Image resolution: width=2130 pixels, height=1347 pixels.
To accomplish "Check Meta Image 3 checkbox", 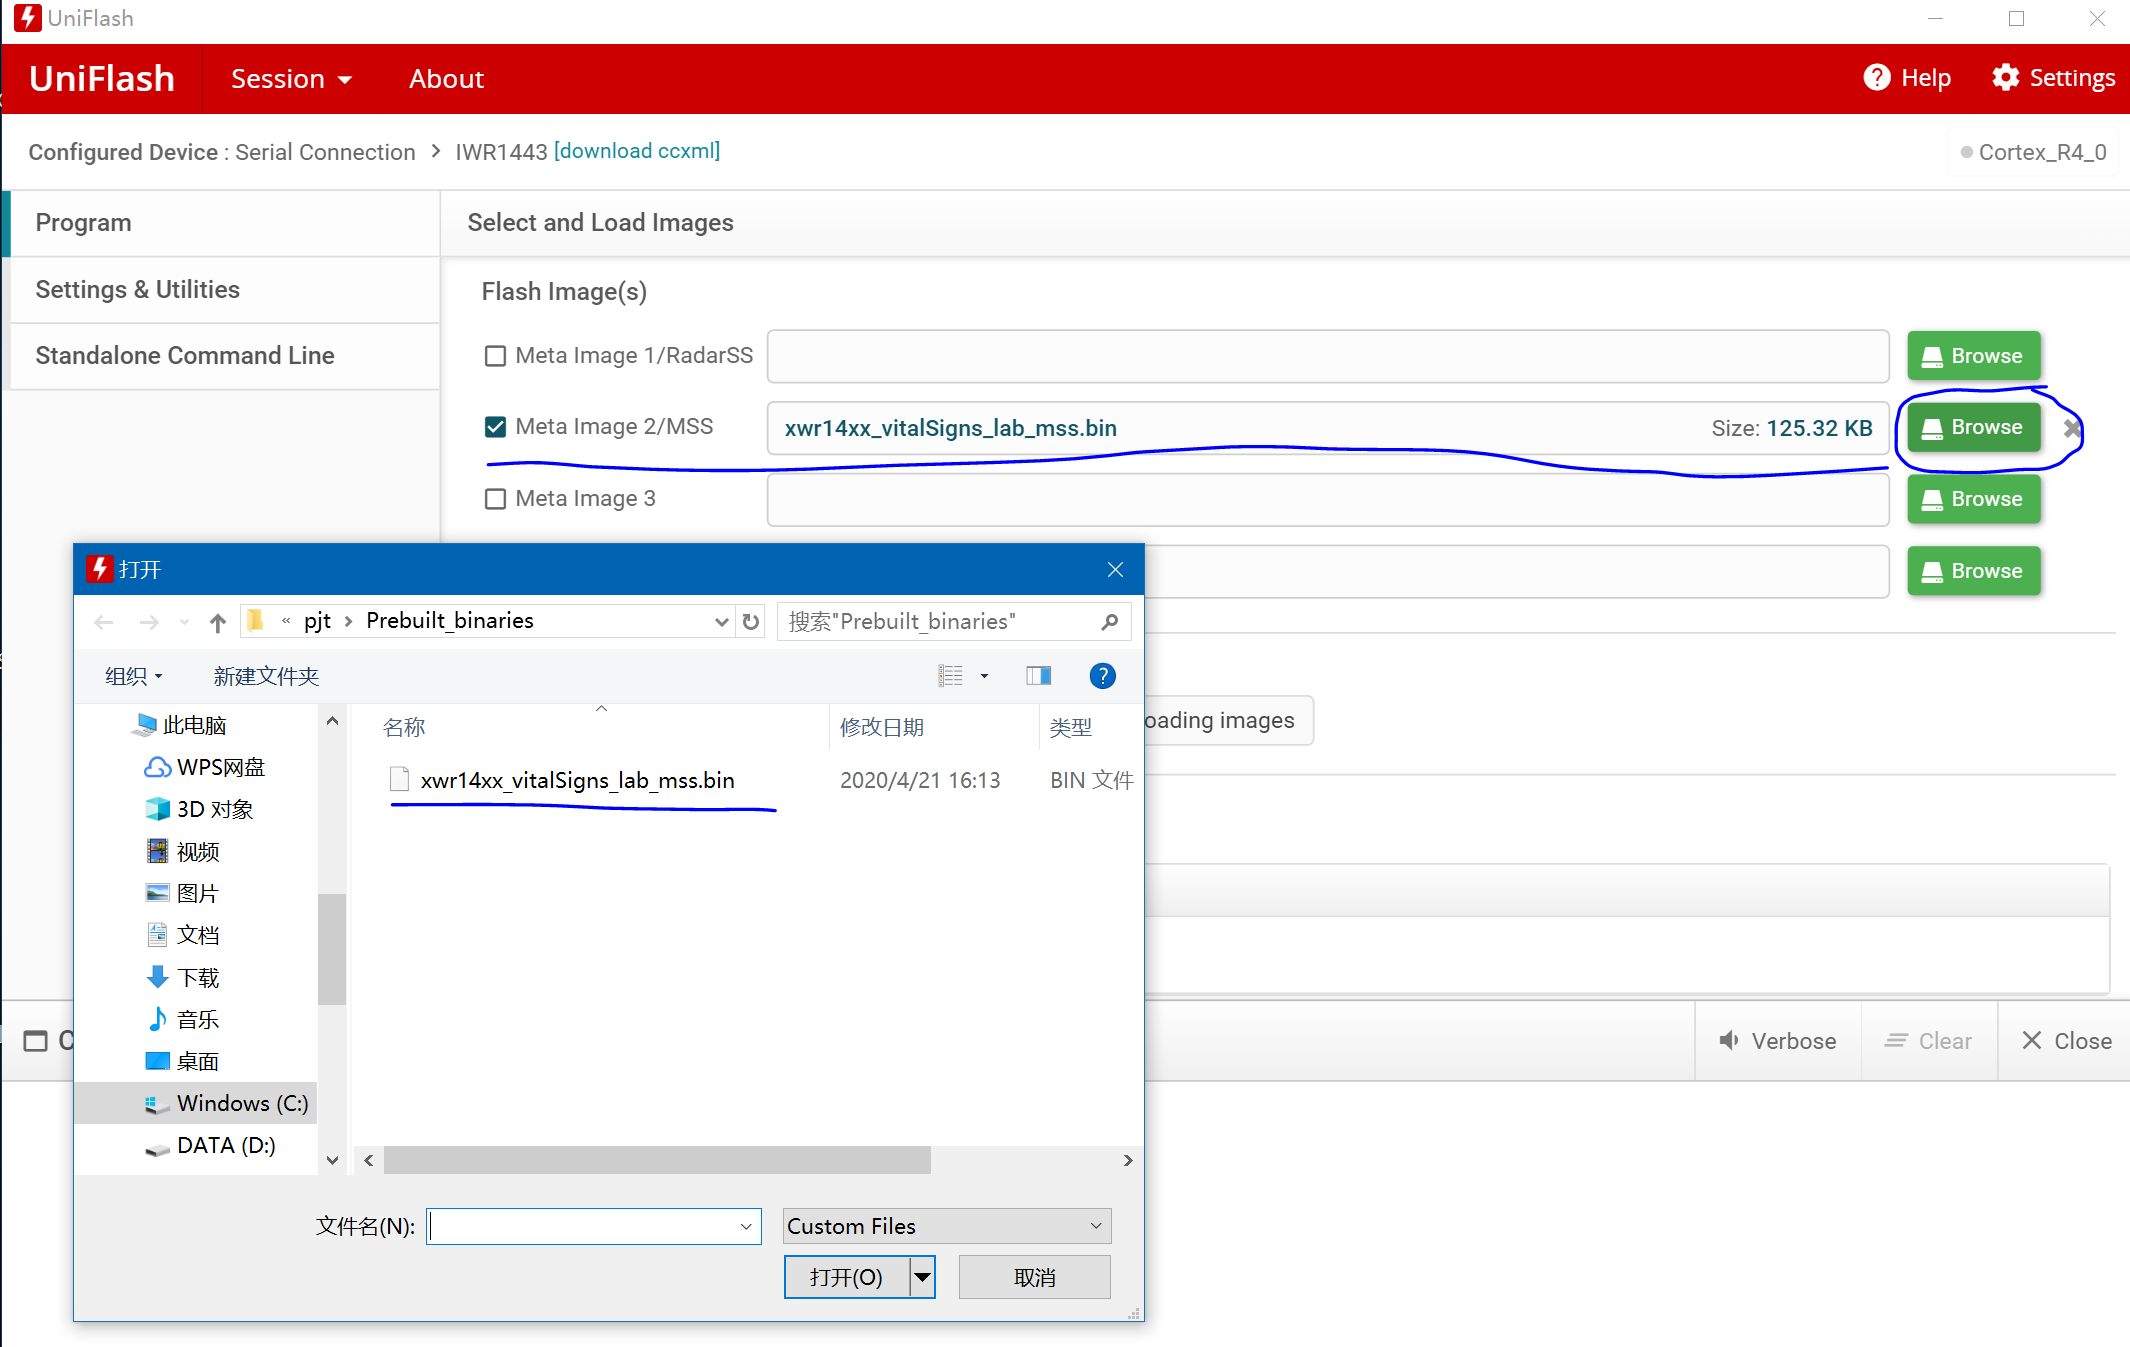I will pyautogui.click(x=495, y=499).
